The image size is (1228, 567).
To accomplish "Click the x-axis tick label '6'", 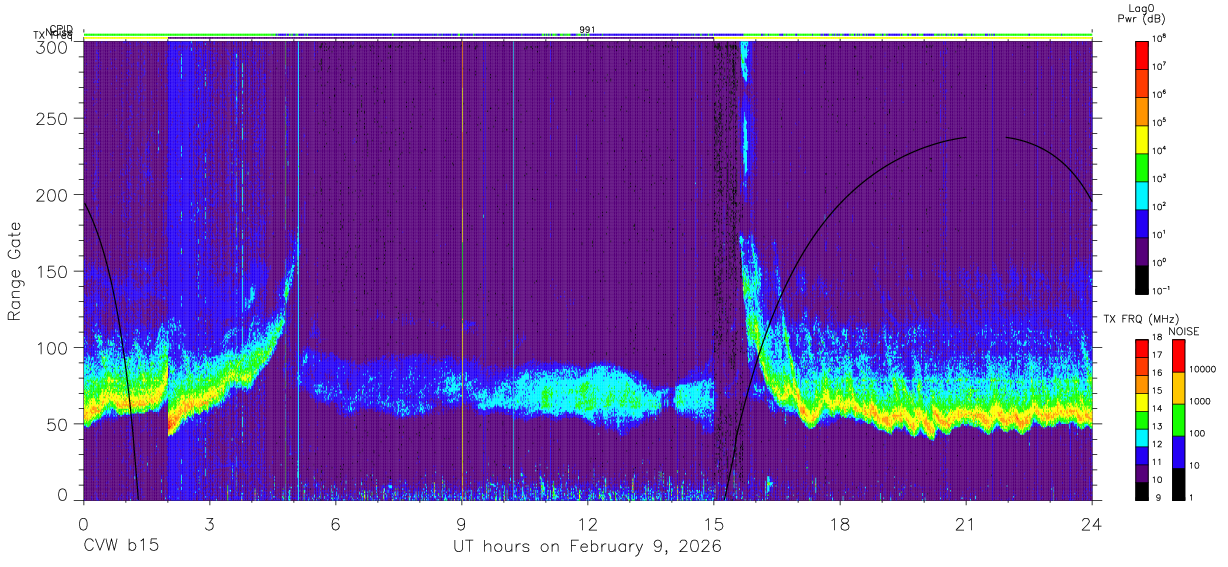I will (336, 524).
